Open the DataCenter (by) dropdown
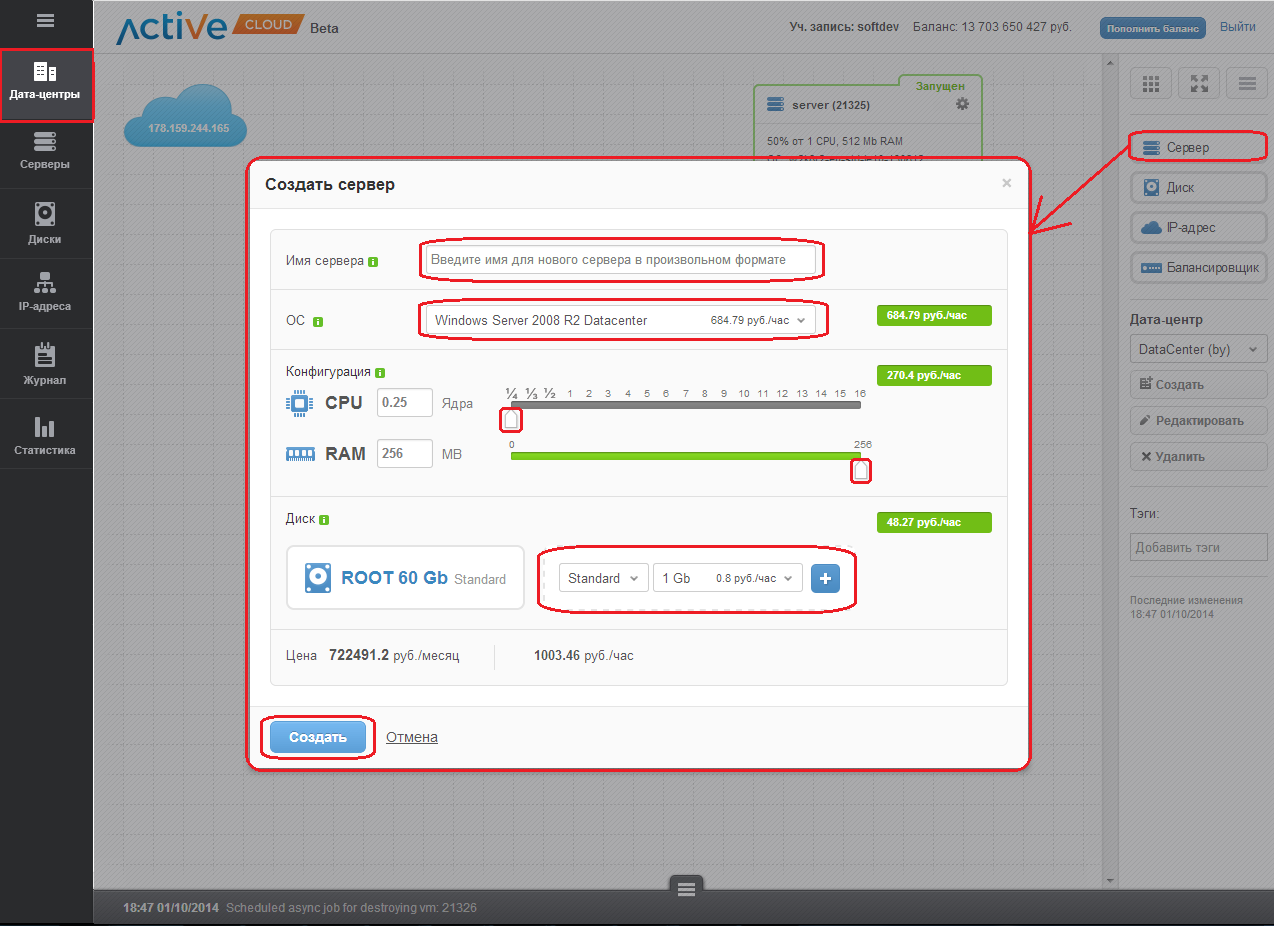The height and width of the screenshot is (926, 1274). coord(1198,349)
